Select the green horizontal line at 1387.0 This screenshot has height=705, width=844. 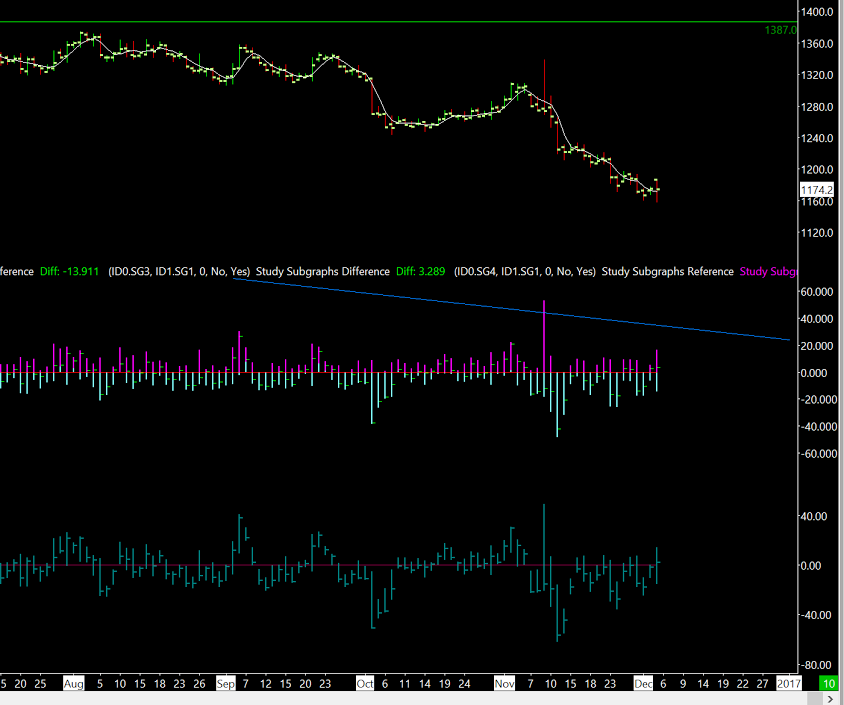(x=398, y=22)
